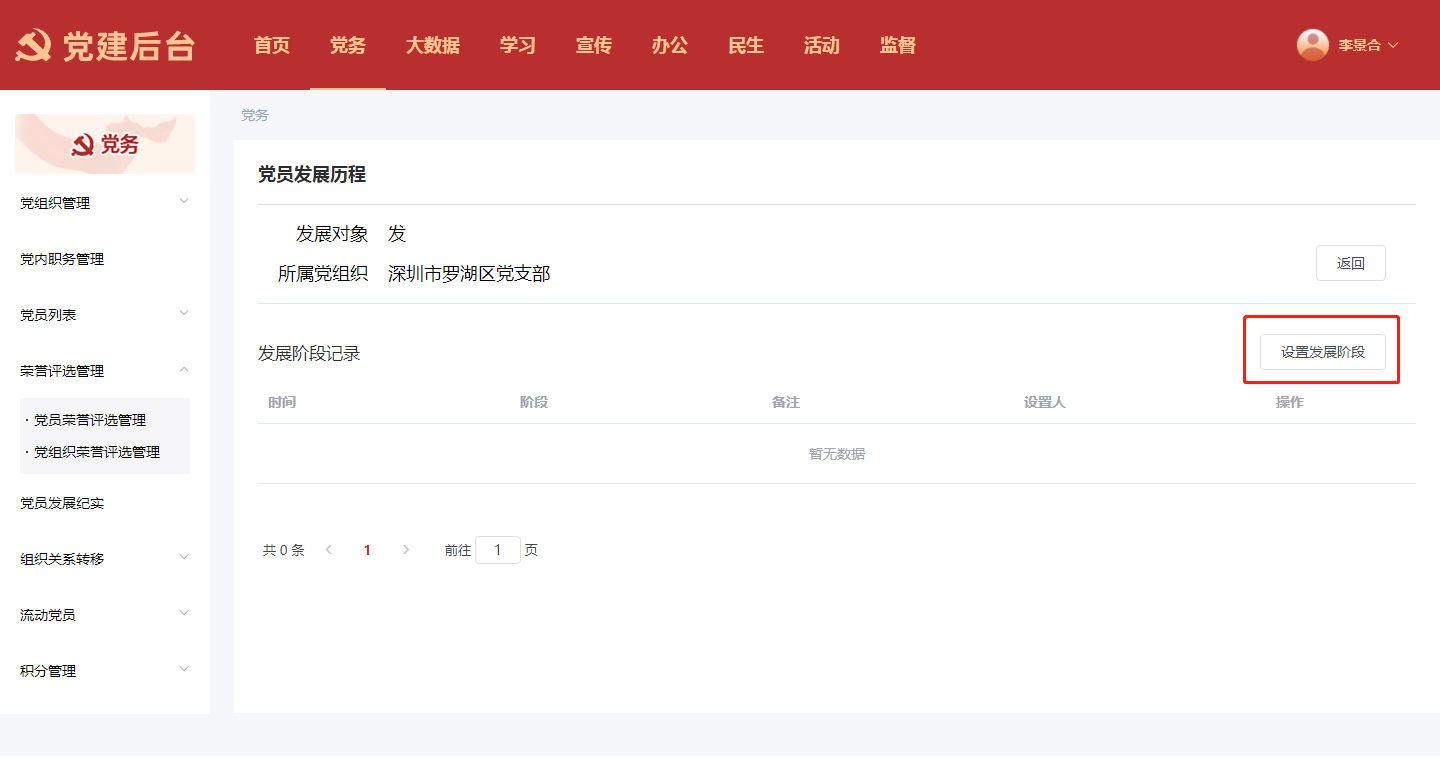Select 党员荣誉评选管理 in the sidebar
1440x757 pixels.
(x=90, y=420)
